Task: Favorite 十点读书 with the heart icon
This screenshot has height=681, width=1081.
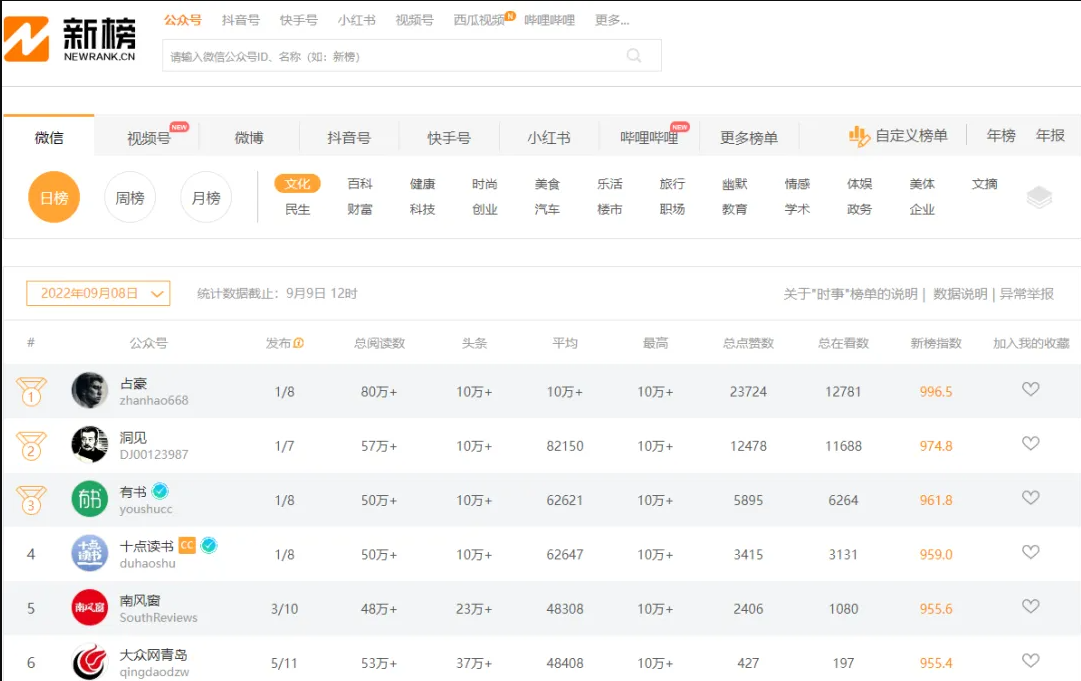Action: tap(1030, 552)
